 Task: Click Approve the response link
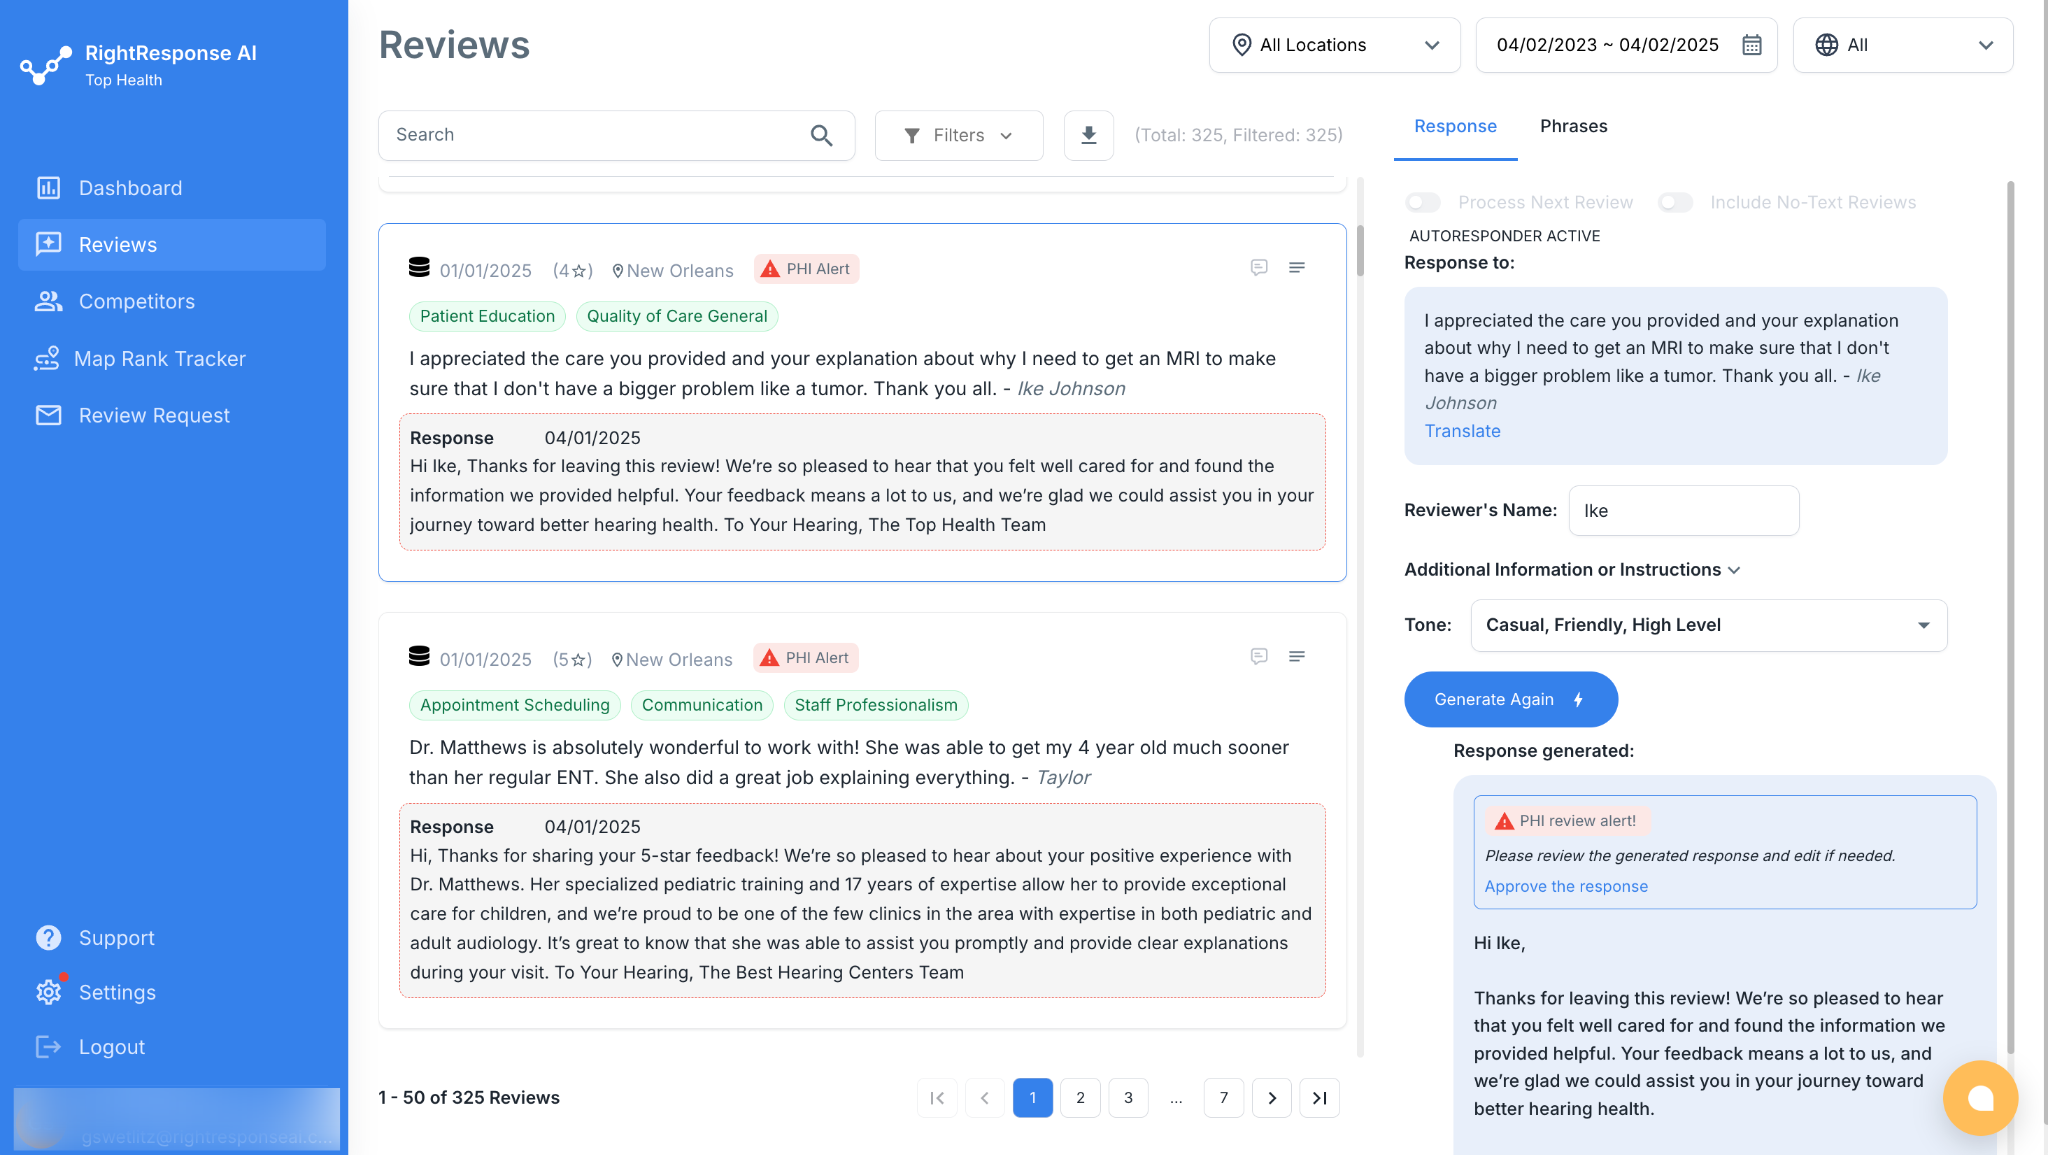click(x=1566, y=886)
